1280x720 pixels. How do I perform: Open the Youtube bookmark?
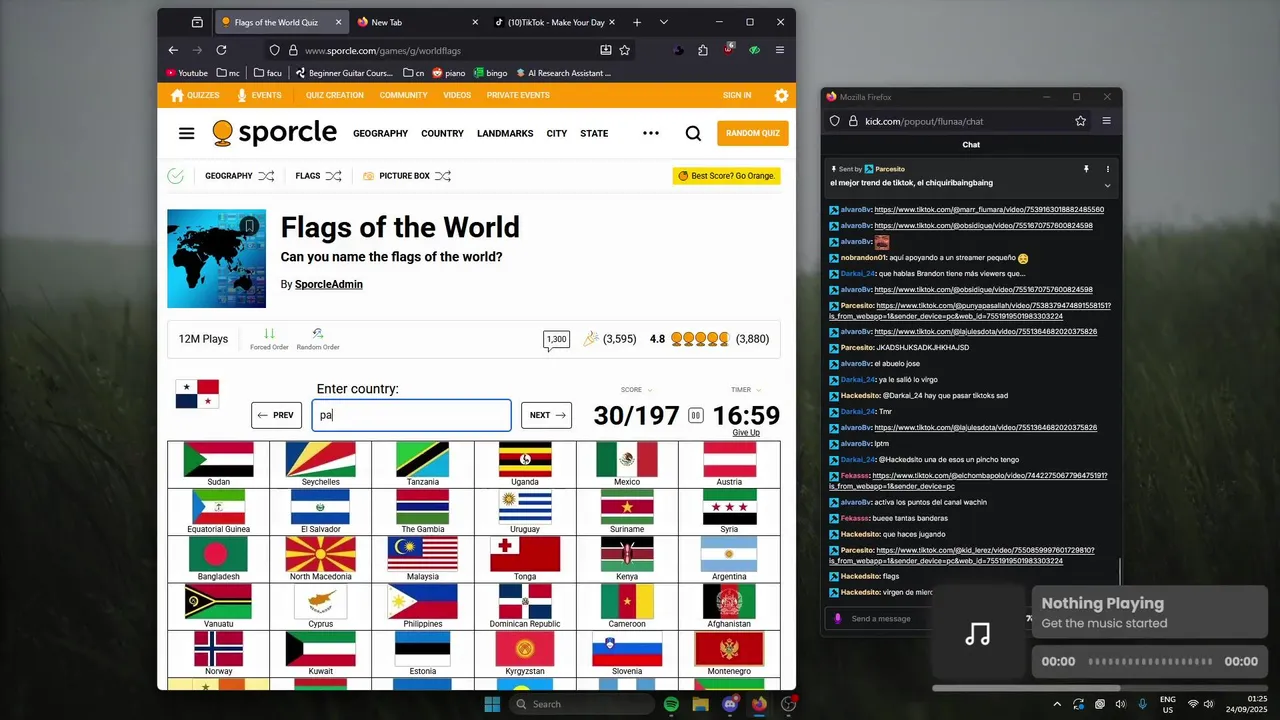coord(186,73)
